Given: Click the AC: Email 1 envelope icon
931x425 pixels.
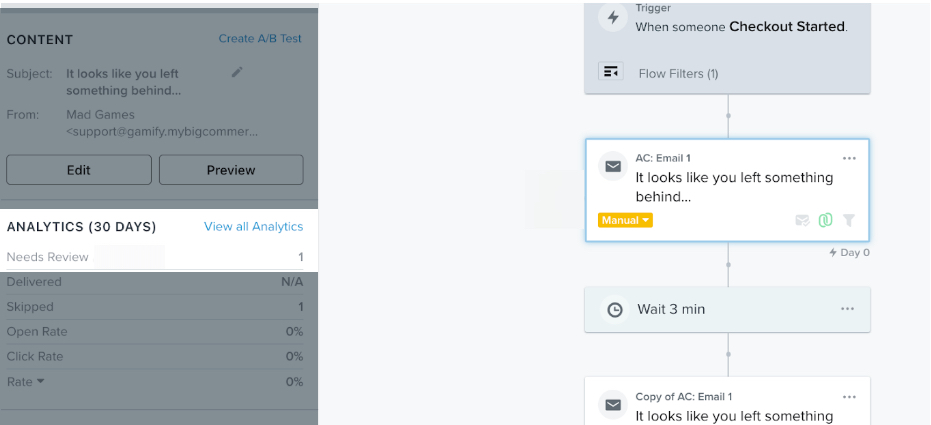Looking at the screenshot, I should tap(613, 167).
